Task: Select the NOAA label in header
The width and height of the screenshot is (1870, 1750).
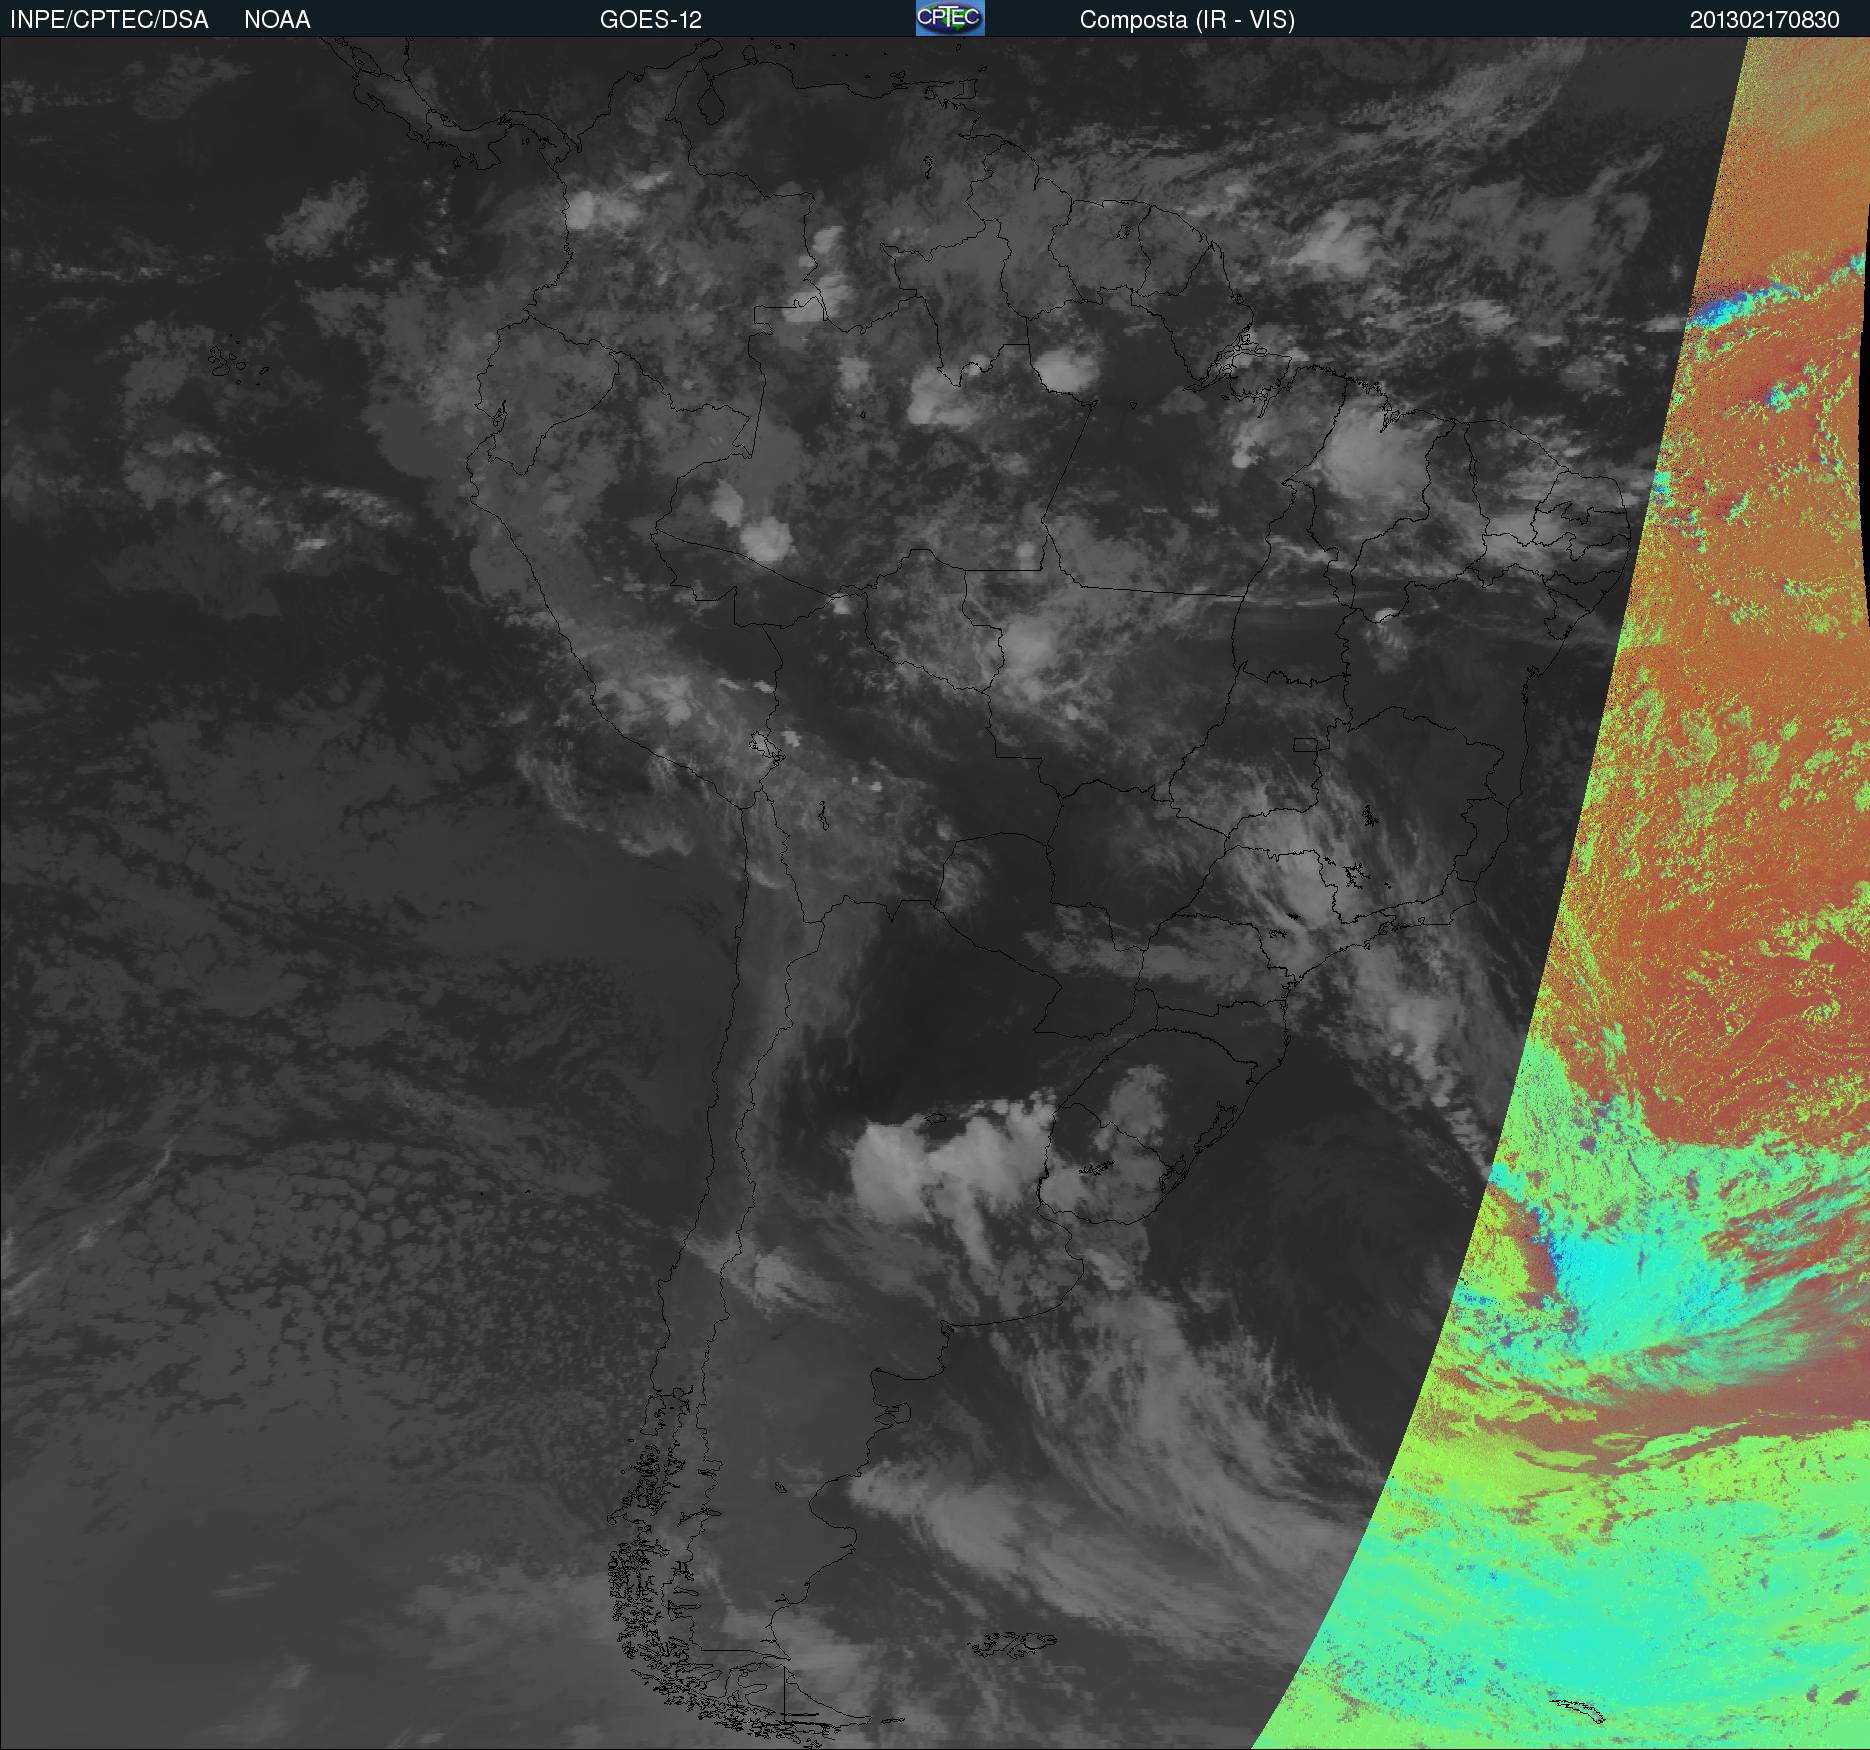Action: click(277, 20)
